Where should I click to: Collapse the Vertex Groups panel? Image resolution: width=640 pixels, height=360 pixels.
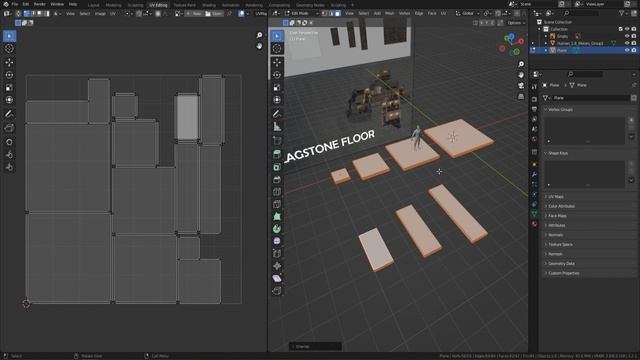(x=589, y=109)
